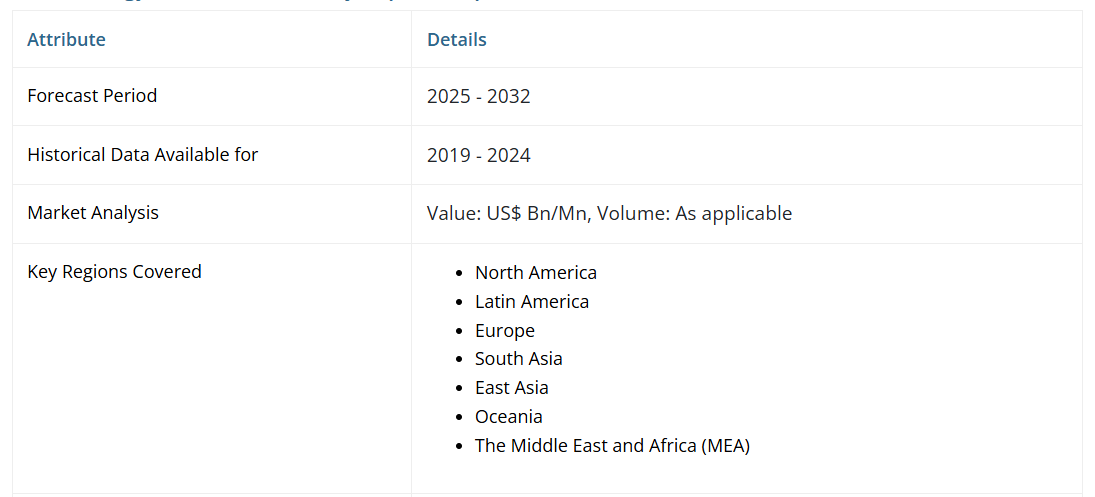1095x497 pixels.
Task: Select the Key Regions Covered label
Action: point(114,272)
